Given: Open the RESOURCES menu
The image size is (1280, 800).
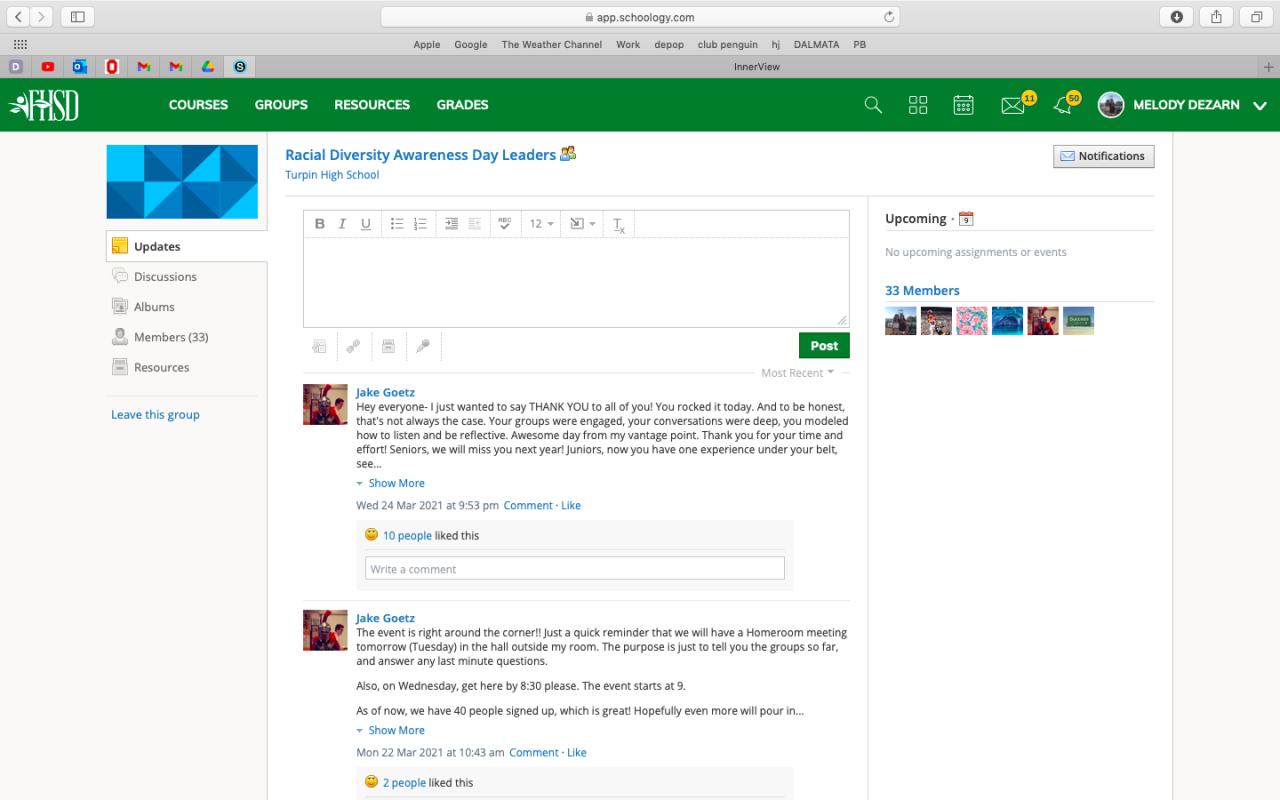Looking at the screenshot, I should pos(372,105).
